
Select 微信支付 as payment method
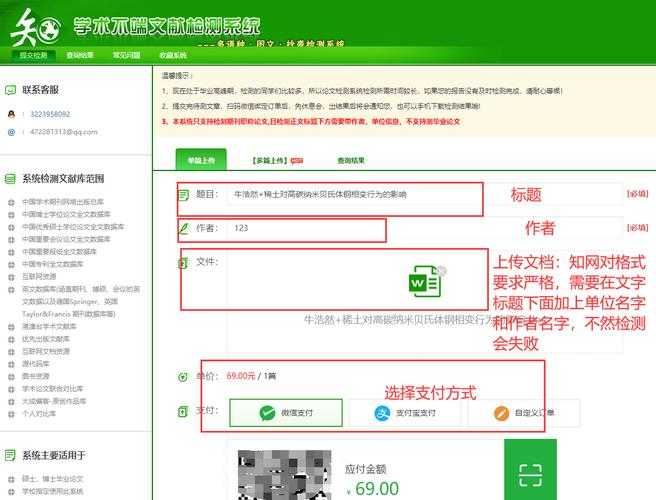pos(286,413)
